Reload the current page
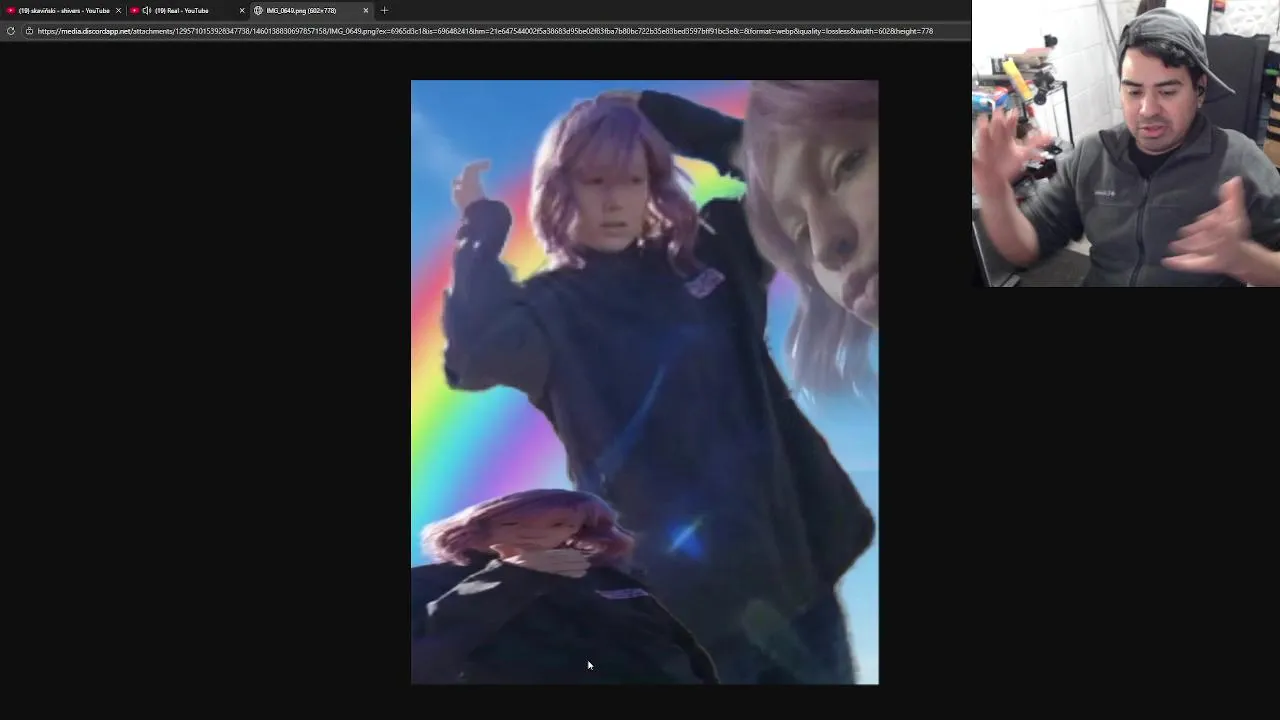 point(11,31)
